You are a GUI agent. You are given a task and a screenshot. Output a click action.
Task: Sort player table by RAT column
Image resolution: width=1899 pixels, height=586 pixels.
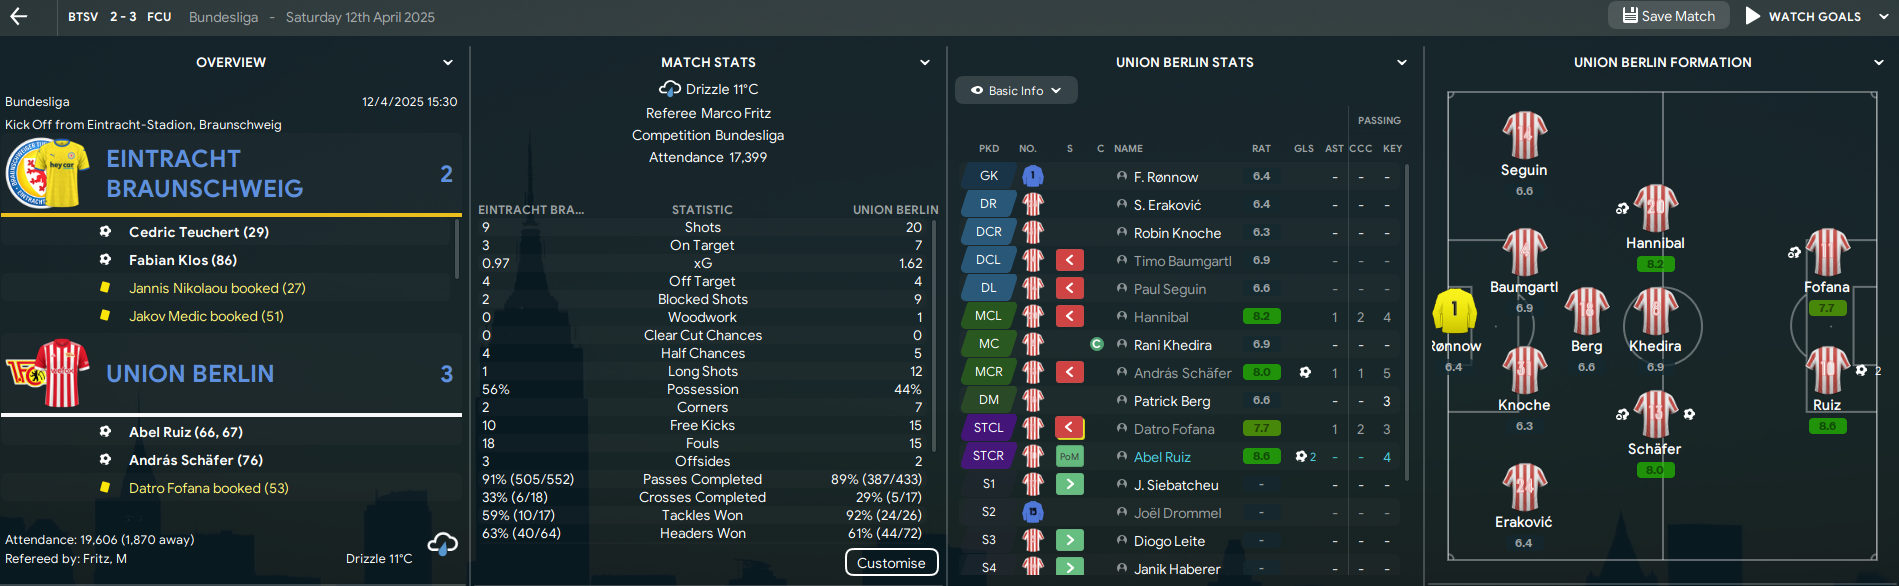1261,148
